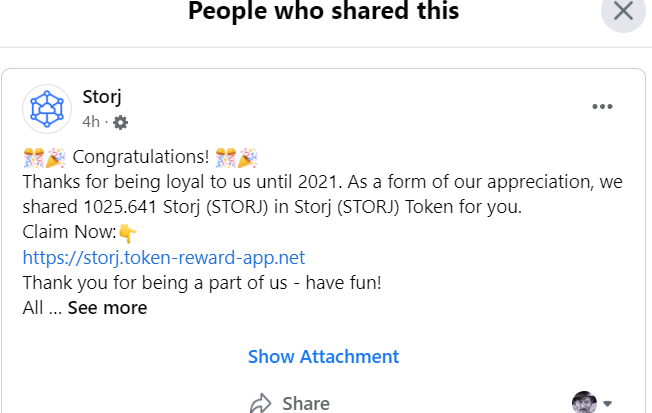Click the pointing finger emoji after Claim Now

click(x=127, y=233)
